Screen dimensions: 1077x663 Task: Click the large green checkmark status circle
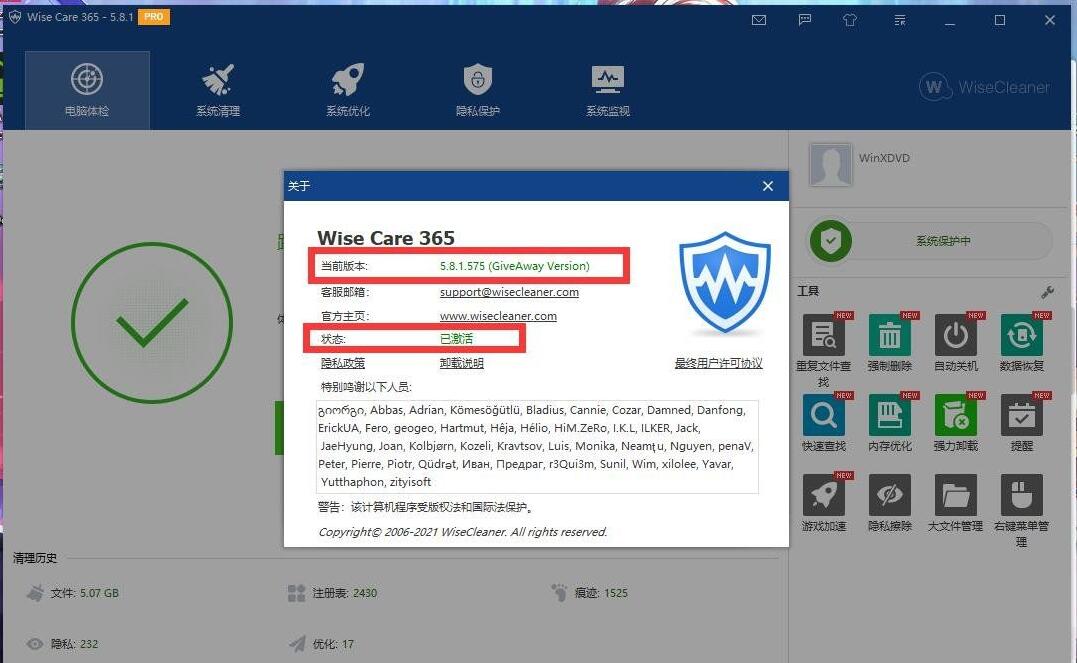152,322
